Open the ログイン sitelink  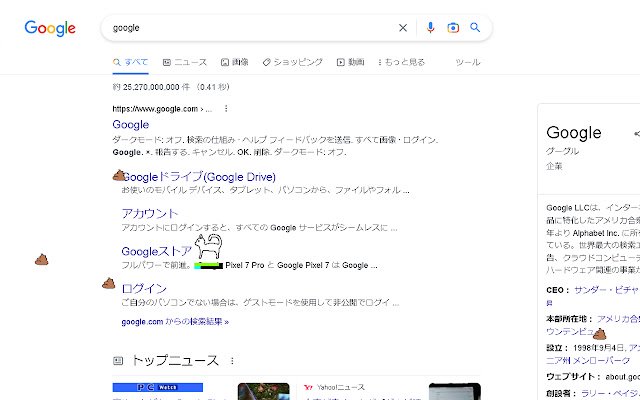144,289
